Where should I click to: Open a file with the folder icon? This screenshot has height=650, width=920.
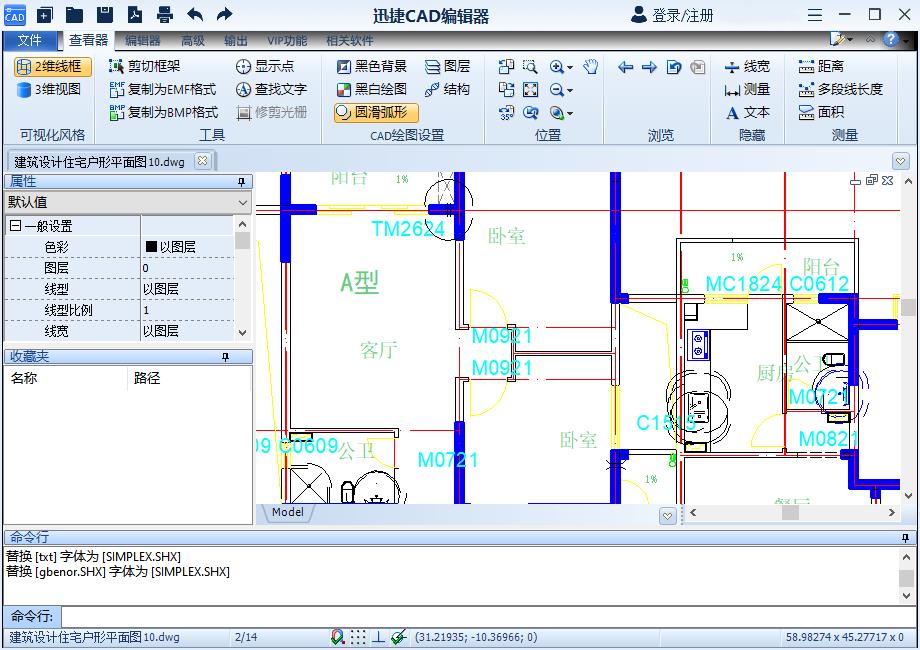(x=75, y=15)
